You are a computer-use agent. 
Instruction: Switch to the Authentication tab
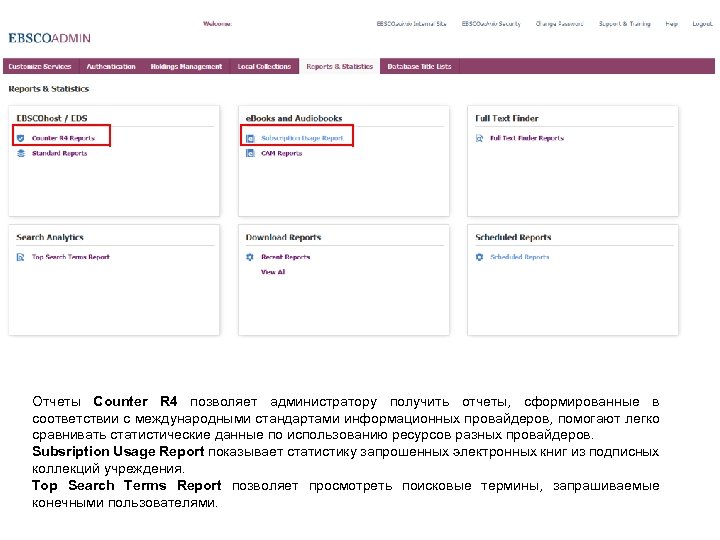[111, 67]
